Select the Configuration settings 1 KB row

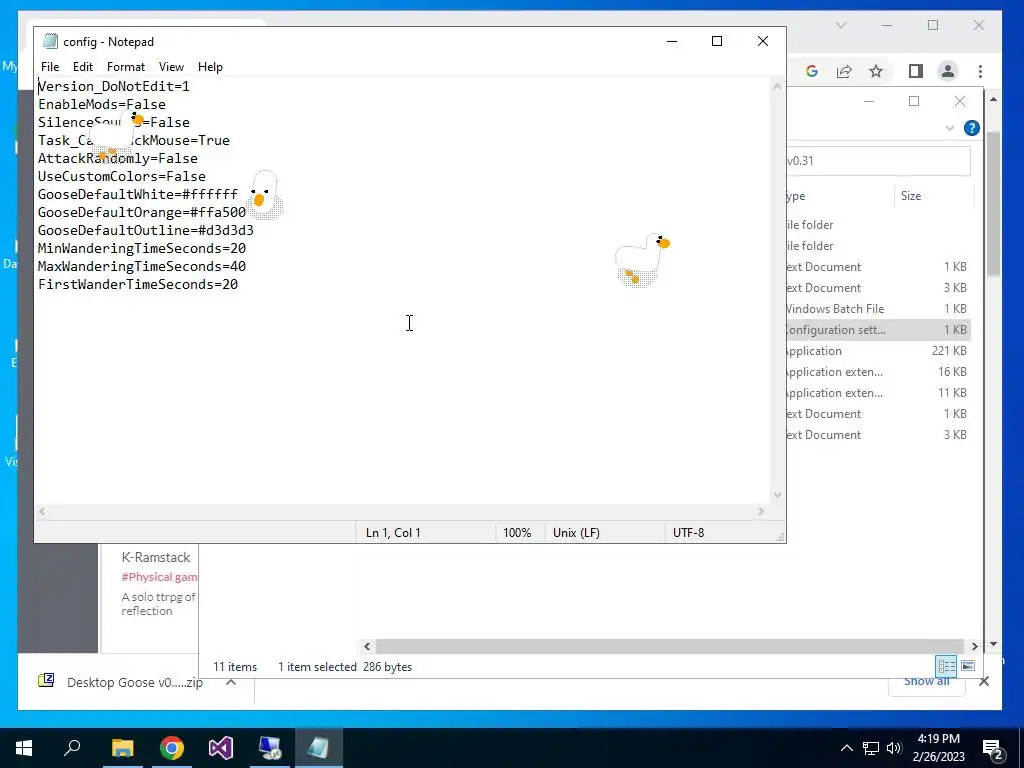[x=878, y=330]
